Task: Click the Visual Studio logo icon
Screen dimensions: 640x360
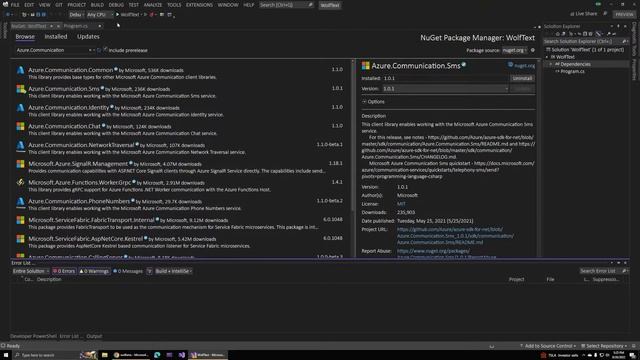Action: [x=5, y=4]
